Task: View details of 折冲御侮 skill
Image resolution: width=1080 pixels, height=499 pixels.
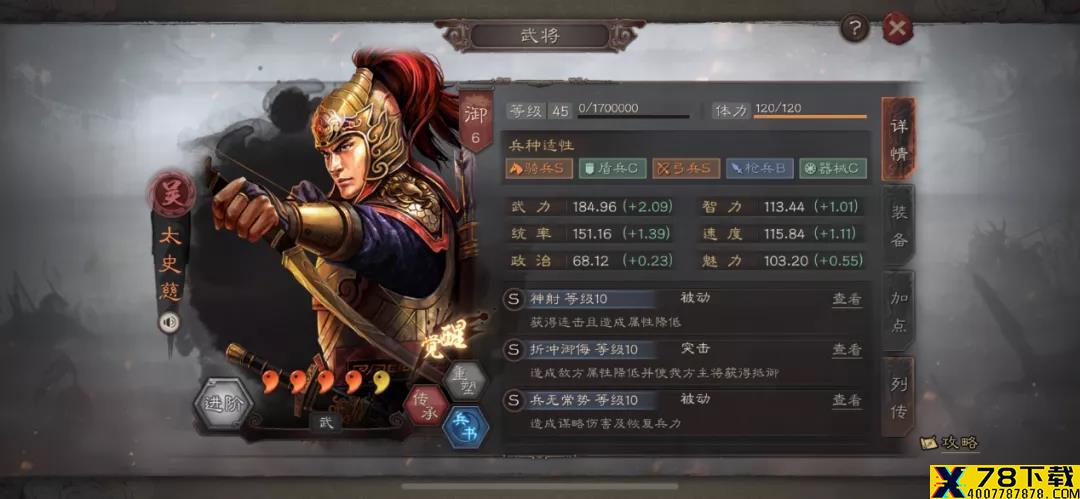Action: coord(847,349)
